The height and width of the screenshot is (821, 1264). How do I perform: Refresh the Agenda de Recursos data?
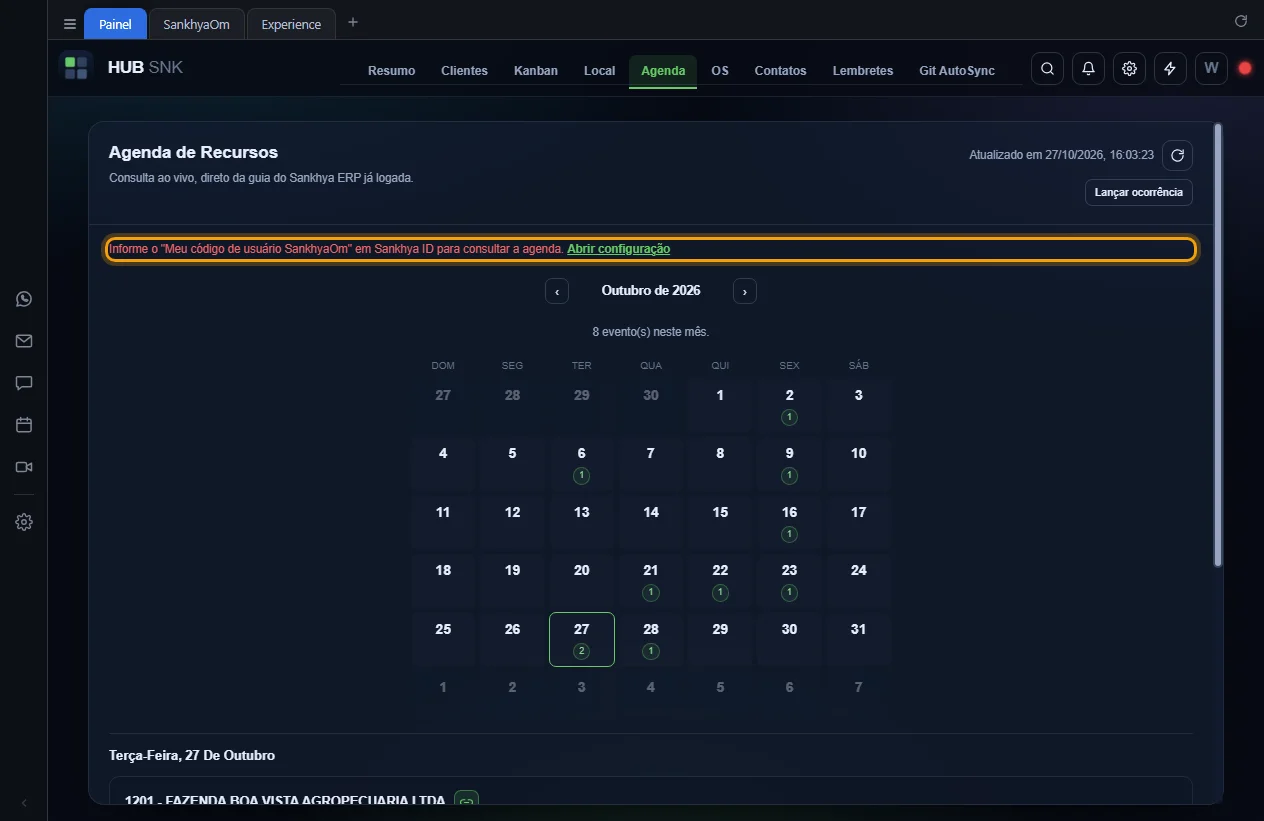coord(1177,155)
